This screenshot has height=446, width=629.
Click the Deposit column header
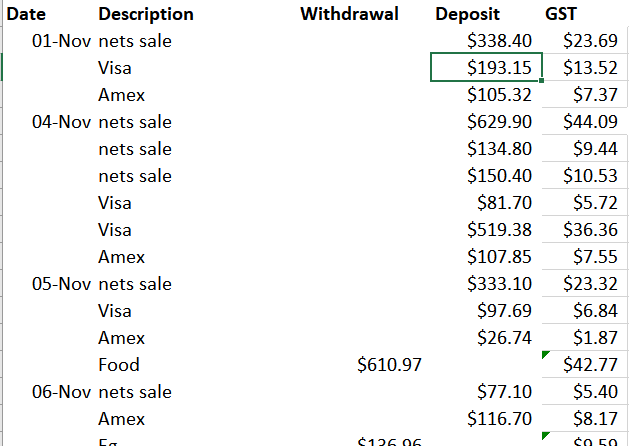[x=468, y=14]
